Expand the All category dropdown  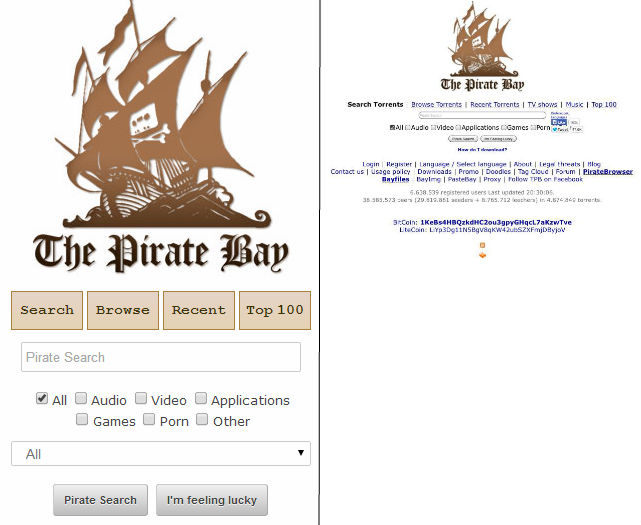coord(161,453)
